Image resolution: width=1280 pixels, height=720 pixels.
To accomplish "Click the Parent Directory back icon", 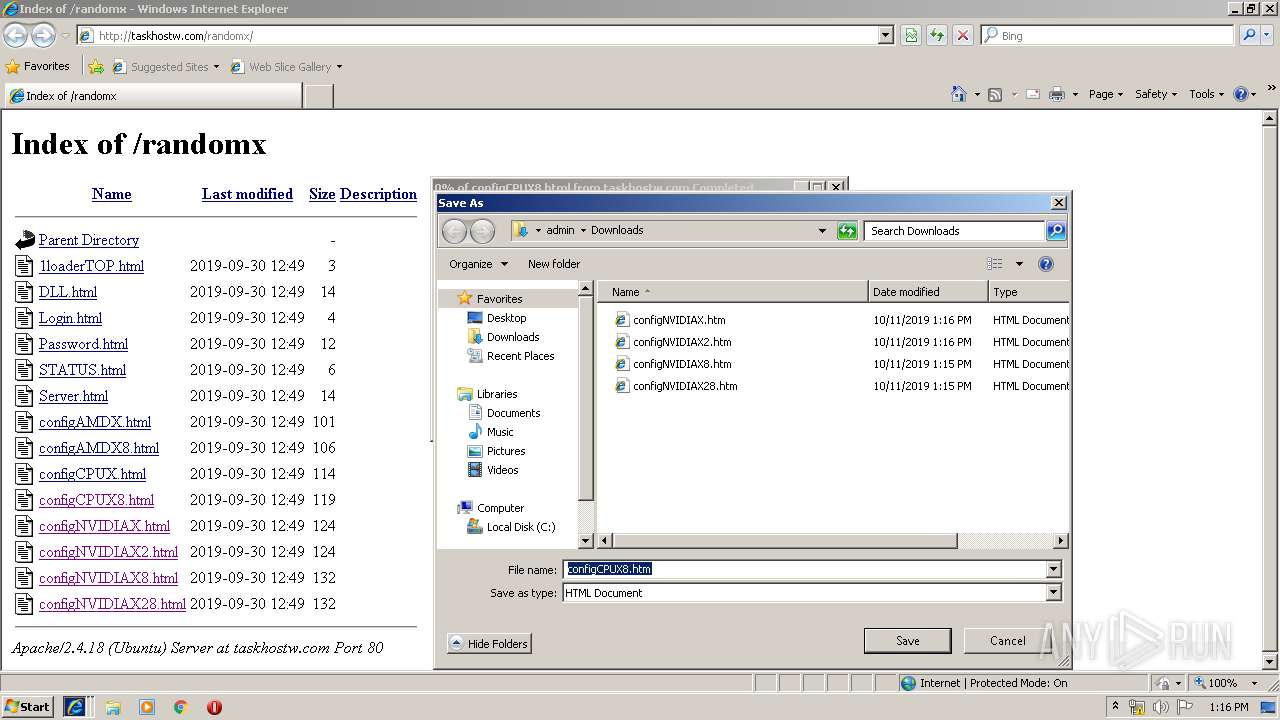I will click(25, 240).
